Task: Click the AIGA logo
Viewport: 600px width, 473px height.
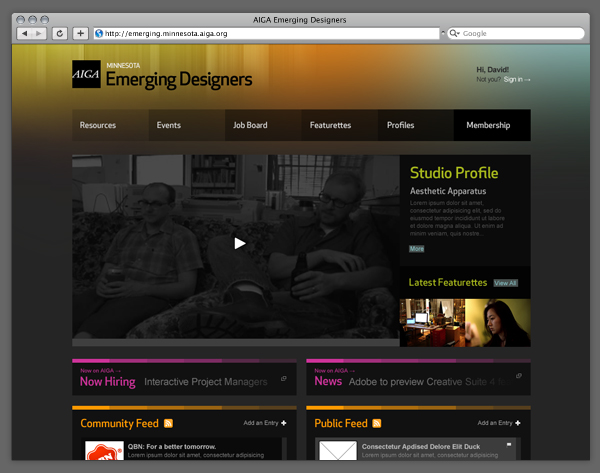Action: [86, 74]
